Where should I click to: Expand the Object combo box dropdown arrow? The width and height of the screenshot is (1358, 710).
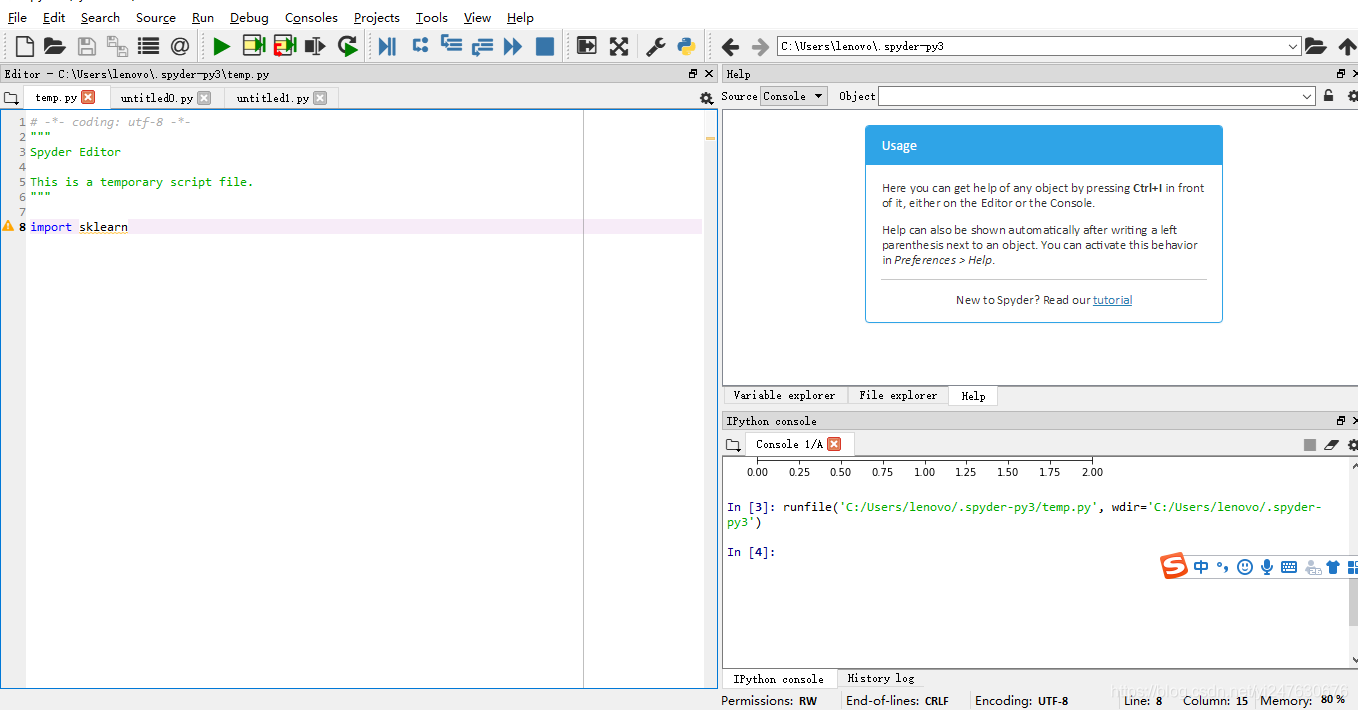(1307, 96)
